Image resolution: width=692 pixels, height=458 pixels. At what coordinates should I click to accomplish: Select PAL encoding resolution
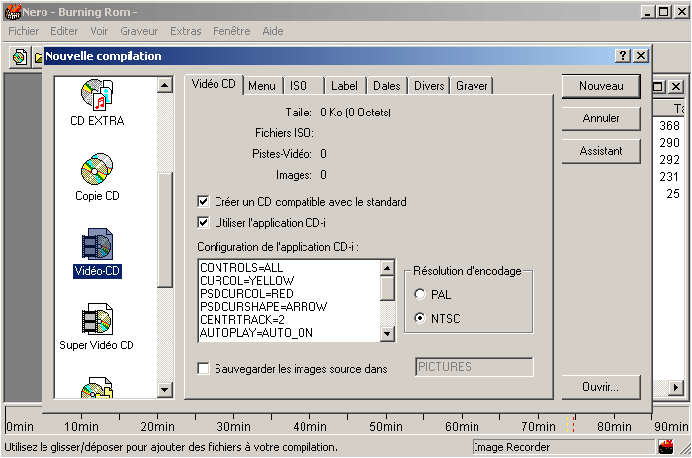point(420,294)
